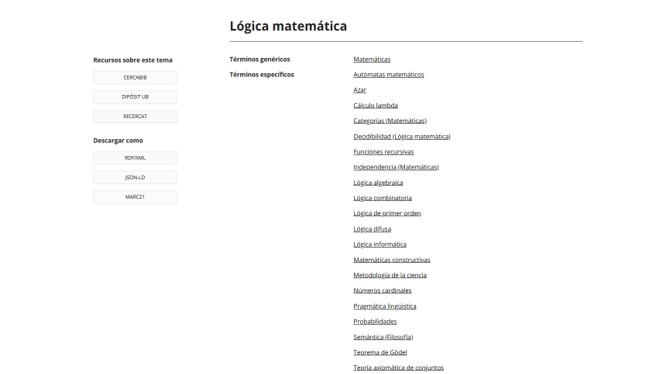Follow the Probabilidades link

pyautogui.click(x=375, y=321)
